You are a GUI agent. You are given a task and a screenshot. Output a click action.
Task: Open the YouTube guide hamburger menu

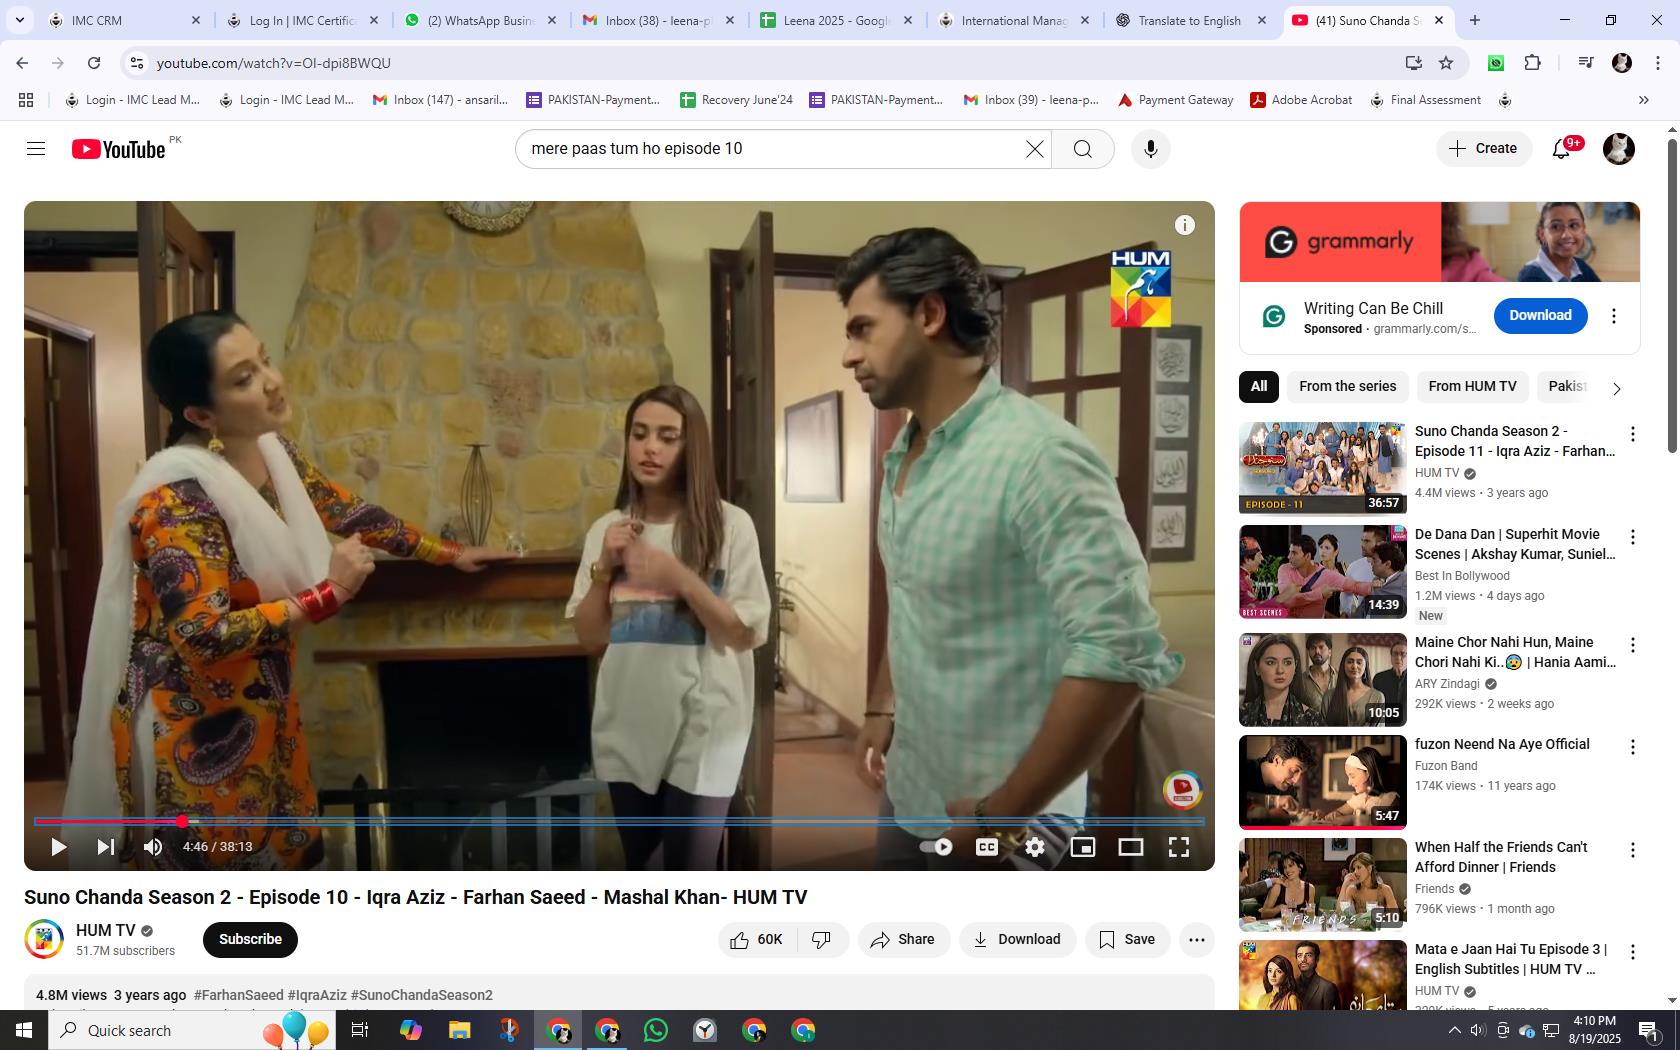(x=36, y=149)
